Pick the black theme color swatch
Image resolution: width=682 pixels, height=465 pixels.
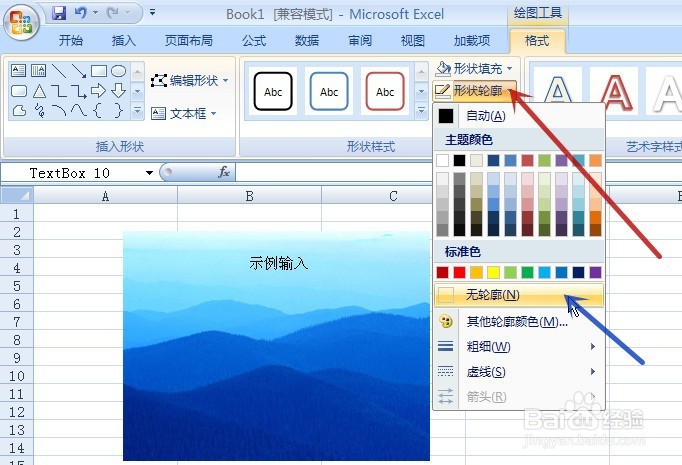click(459, 160)
